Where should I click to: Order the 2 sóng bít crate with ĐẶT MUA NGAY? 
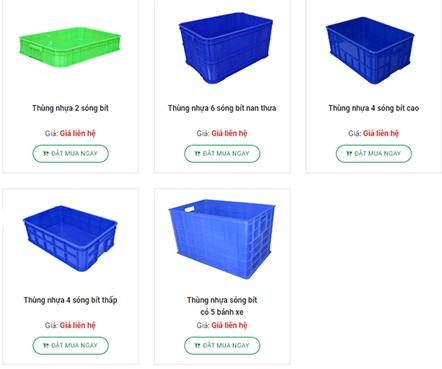(x=70, y=154)
